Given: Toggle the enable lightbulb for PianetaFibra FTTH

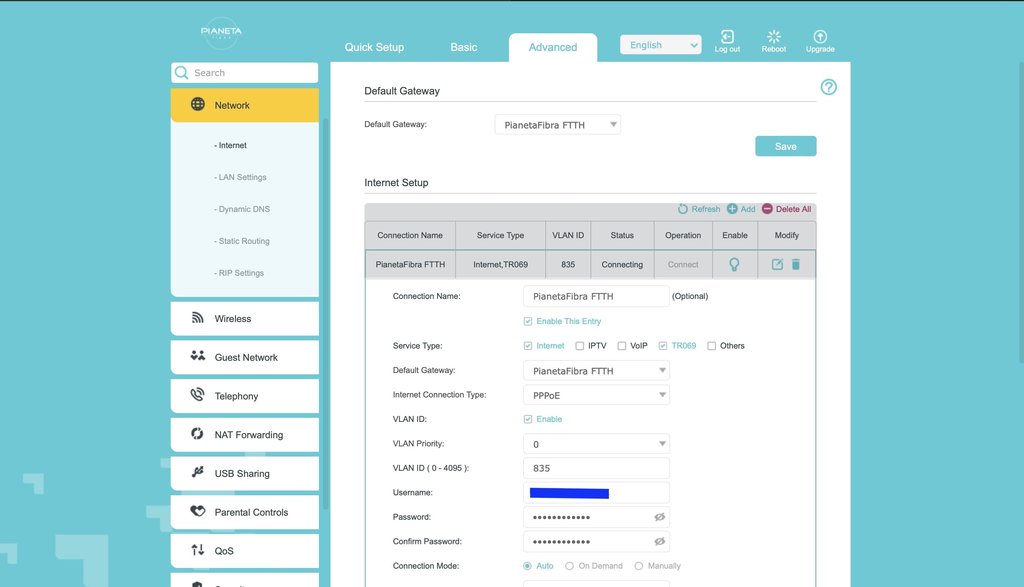Looking at the screenshot, I should 734,264.
